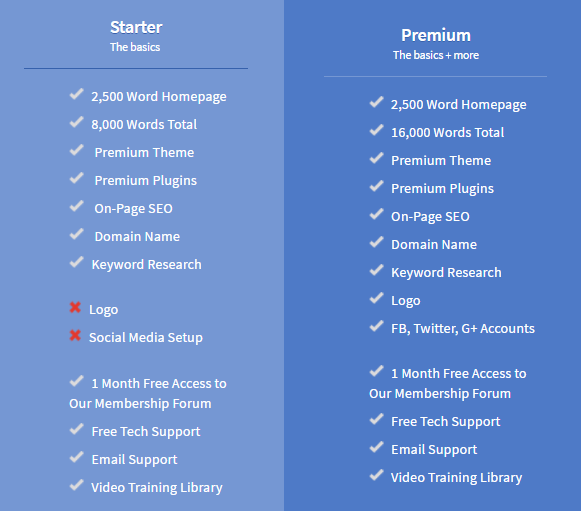The image size is (581, 511).
Task: Click Domain Name in Starter column
Action: pyautogui.click(x=137, y=236)
